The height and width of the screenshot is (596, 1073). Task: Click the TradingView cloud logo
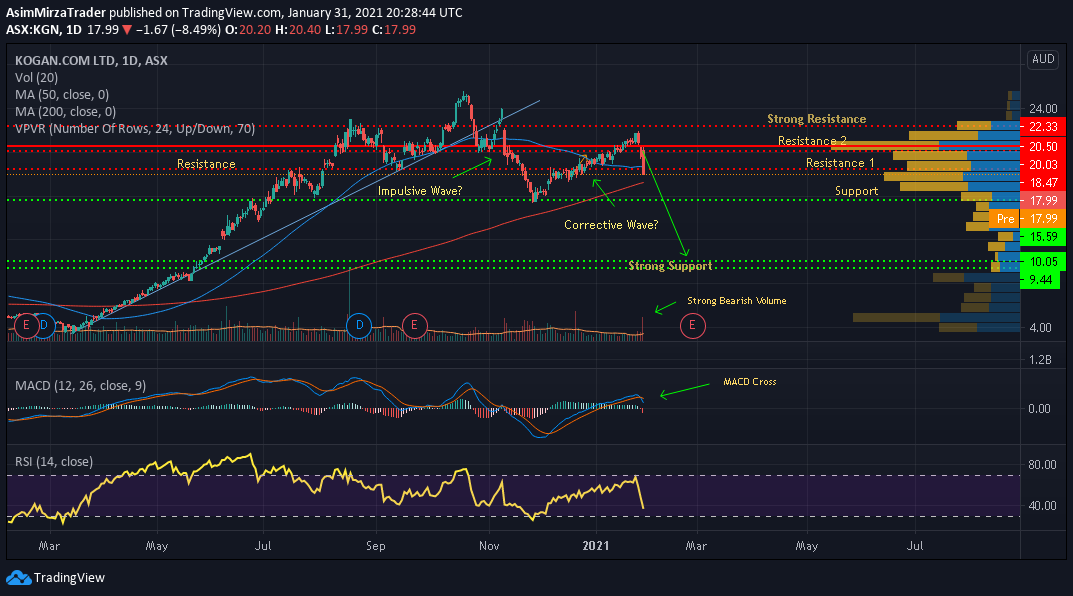pos(18,578)
